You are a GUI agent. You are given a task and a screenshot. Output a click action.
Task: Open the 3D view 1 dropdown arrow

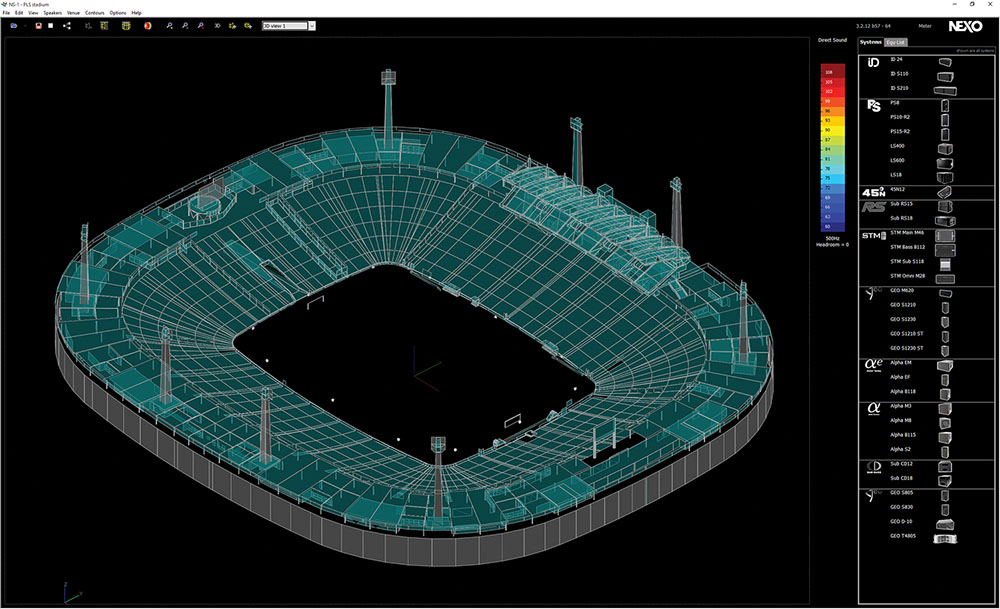[312, 26]
